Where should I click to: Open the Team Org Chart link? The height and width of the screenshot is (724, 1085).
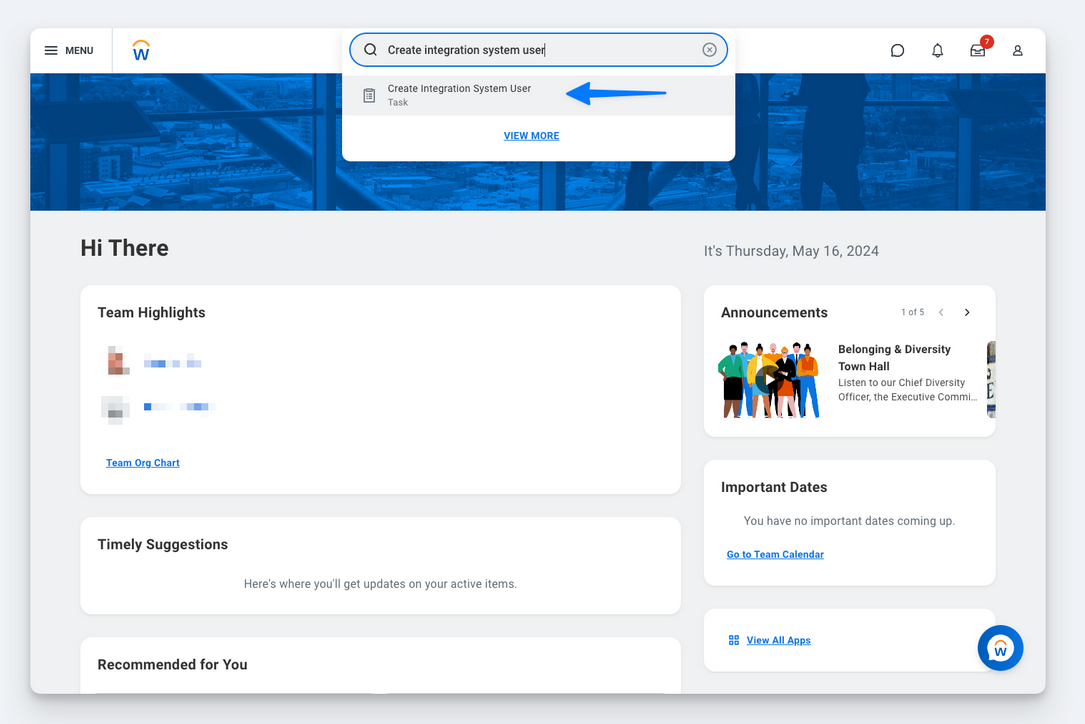click(x=143, y=463)
